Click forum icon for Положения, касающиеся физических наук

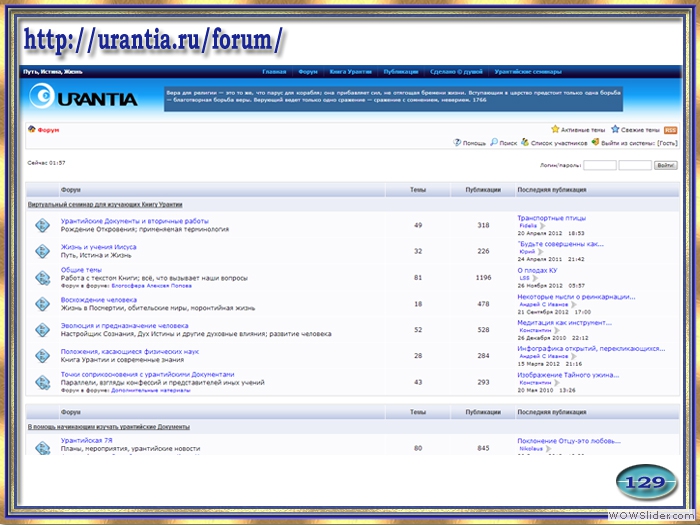click(42, 355)
